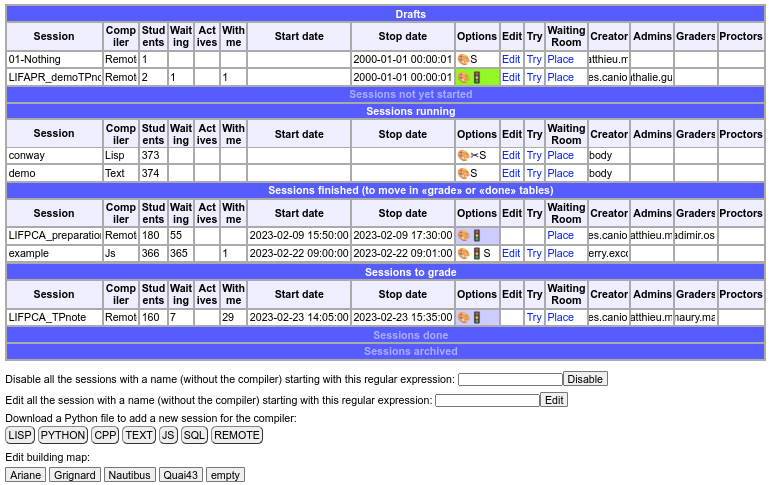Focus the disable sessions regex input
Viewport: 769px width, 485px height.
coord(510,379)
